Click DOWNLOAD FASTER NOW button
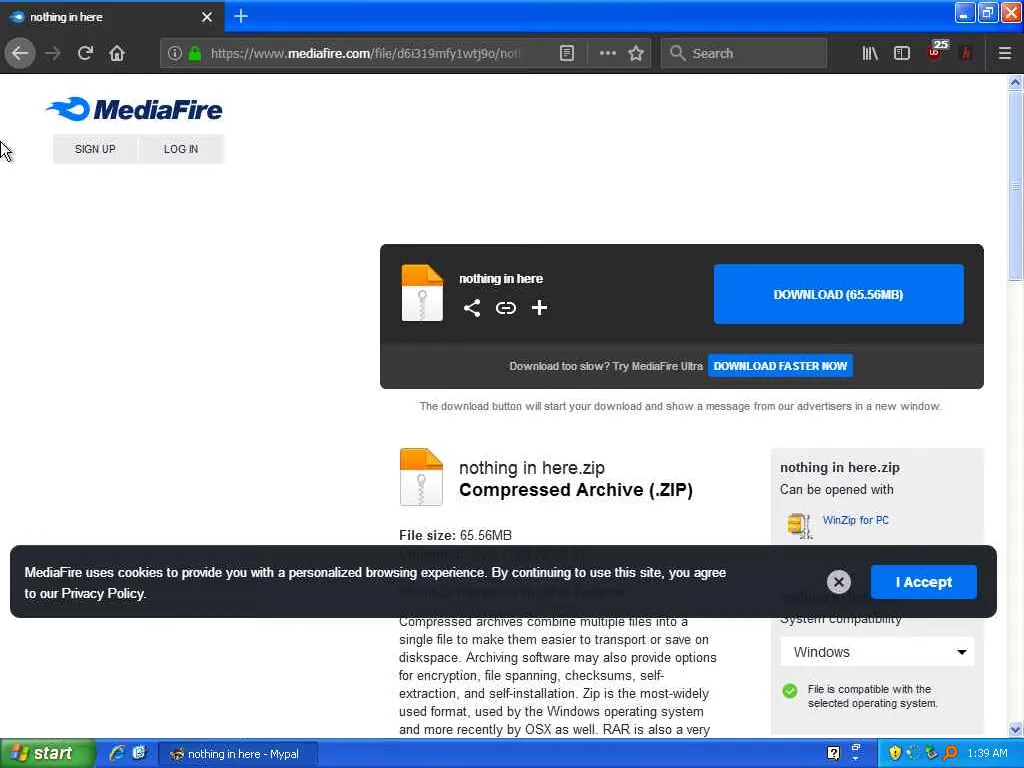Viewport: 1024px width, 768px height. [x=780, y=366]
